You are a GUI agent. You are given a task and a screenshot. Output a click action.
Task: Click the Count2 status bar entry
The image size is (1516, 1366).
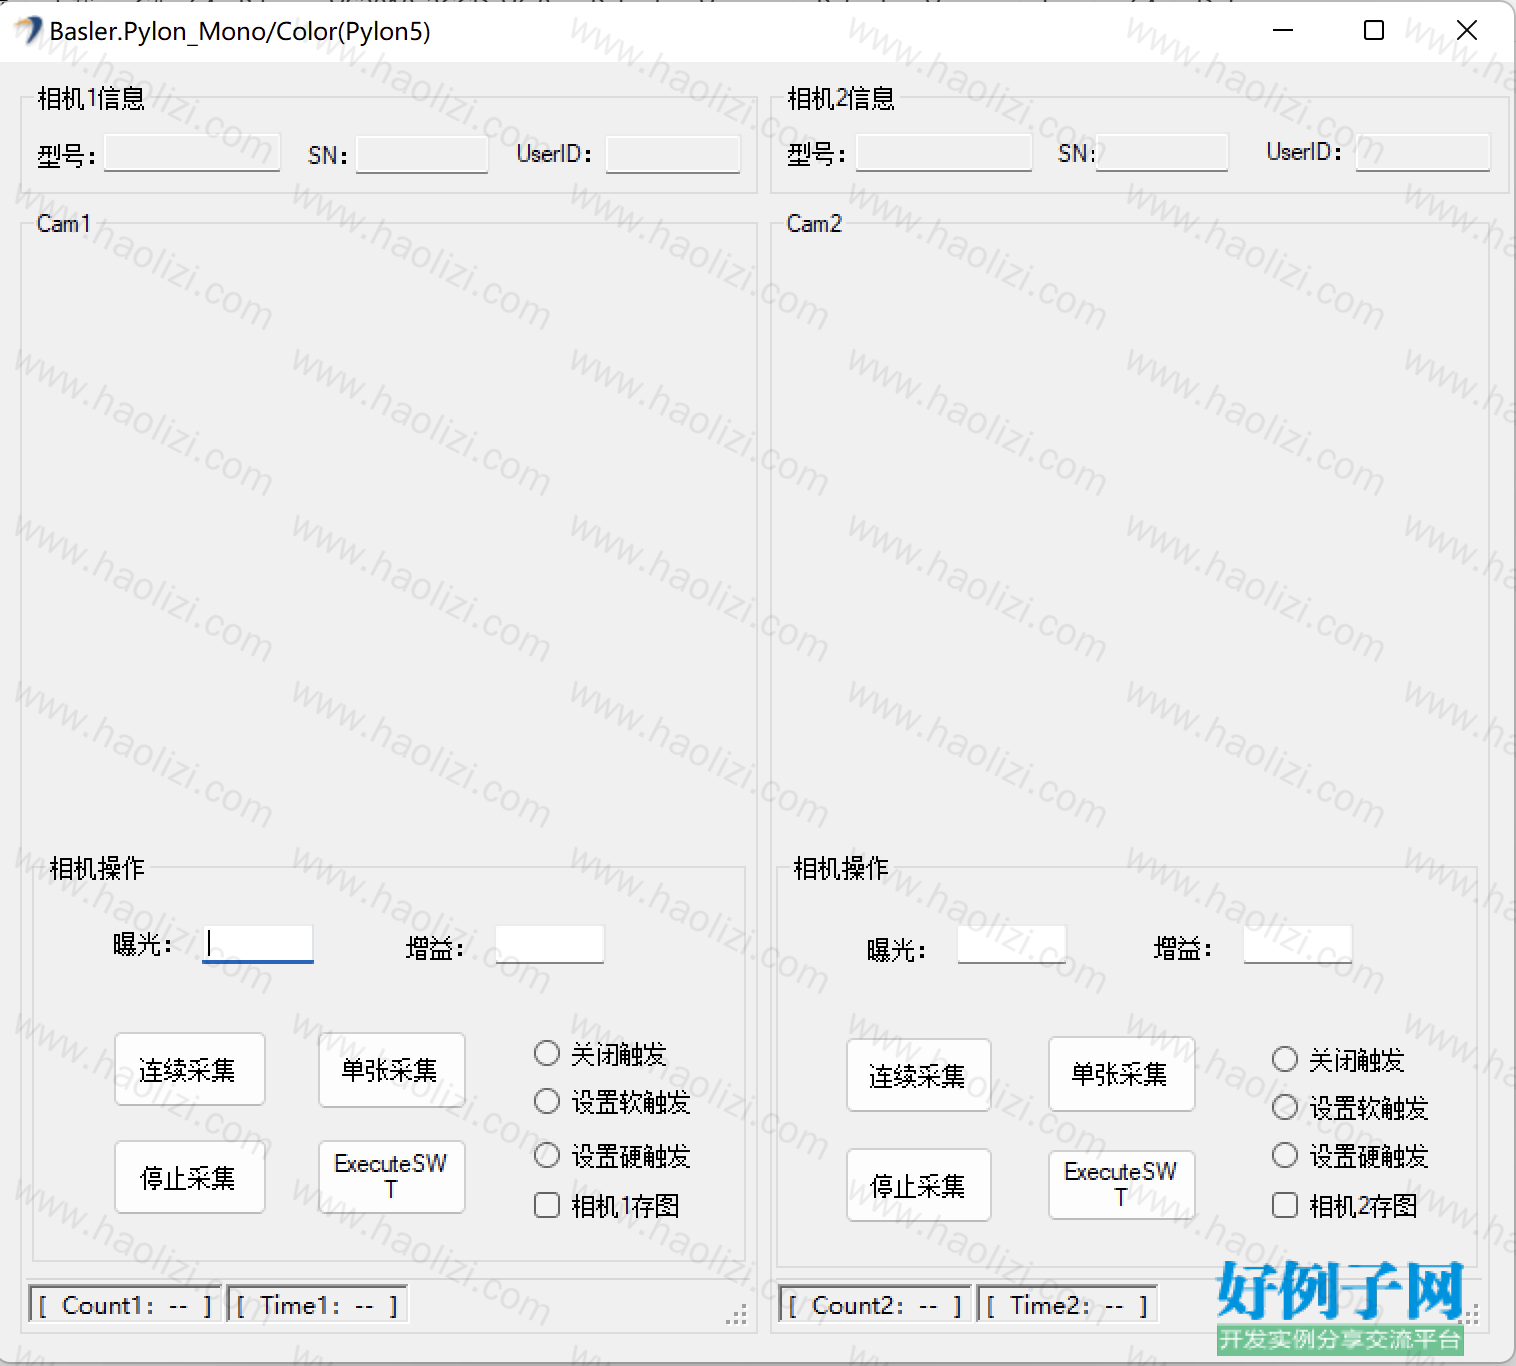(x=875, y=1305)
